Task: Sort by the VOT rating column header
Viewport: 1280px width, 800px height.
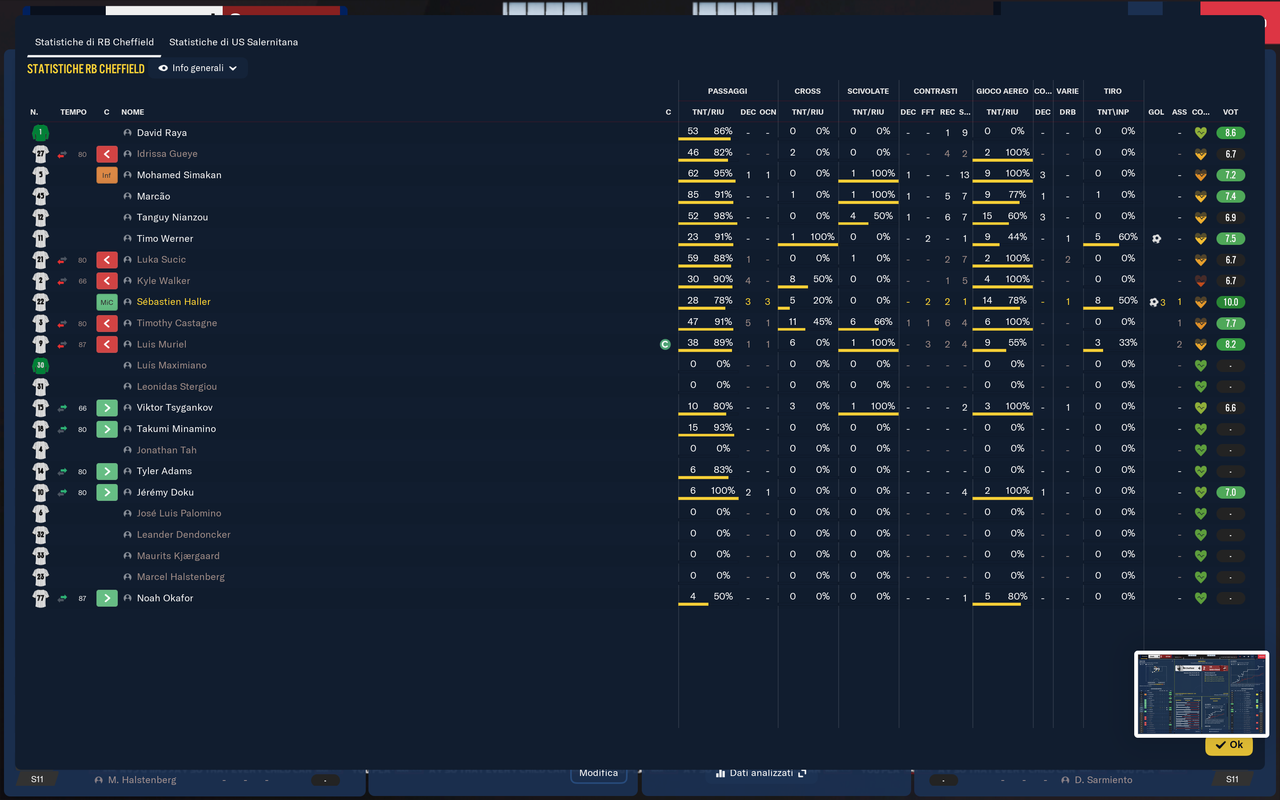Action: (1230, 112)
